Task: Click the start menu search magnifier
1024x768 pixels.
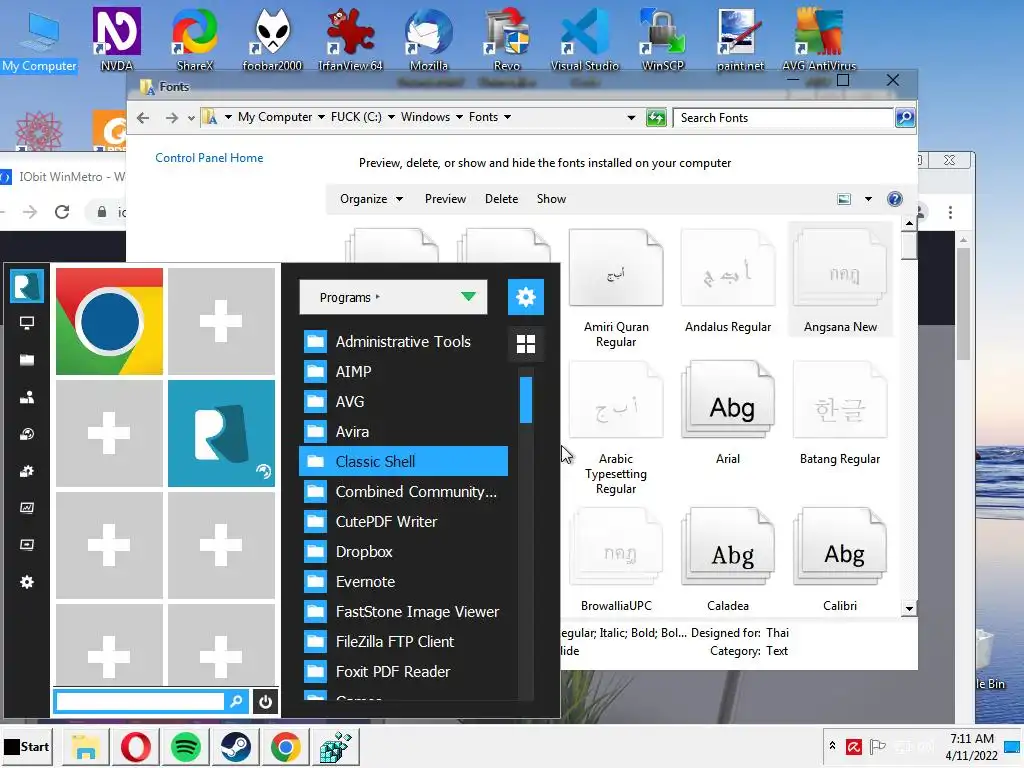Action: coord(236,701)
